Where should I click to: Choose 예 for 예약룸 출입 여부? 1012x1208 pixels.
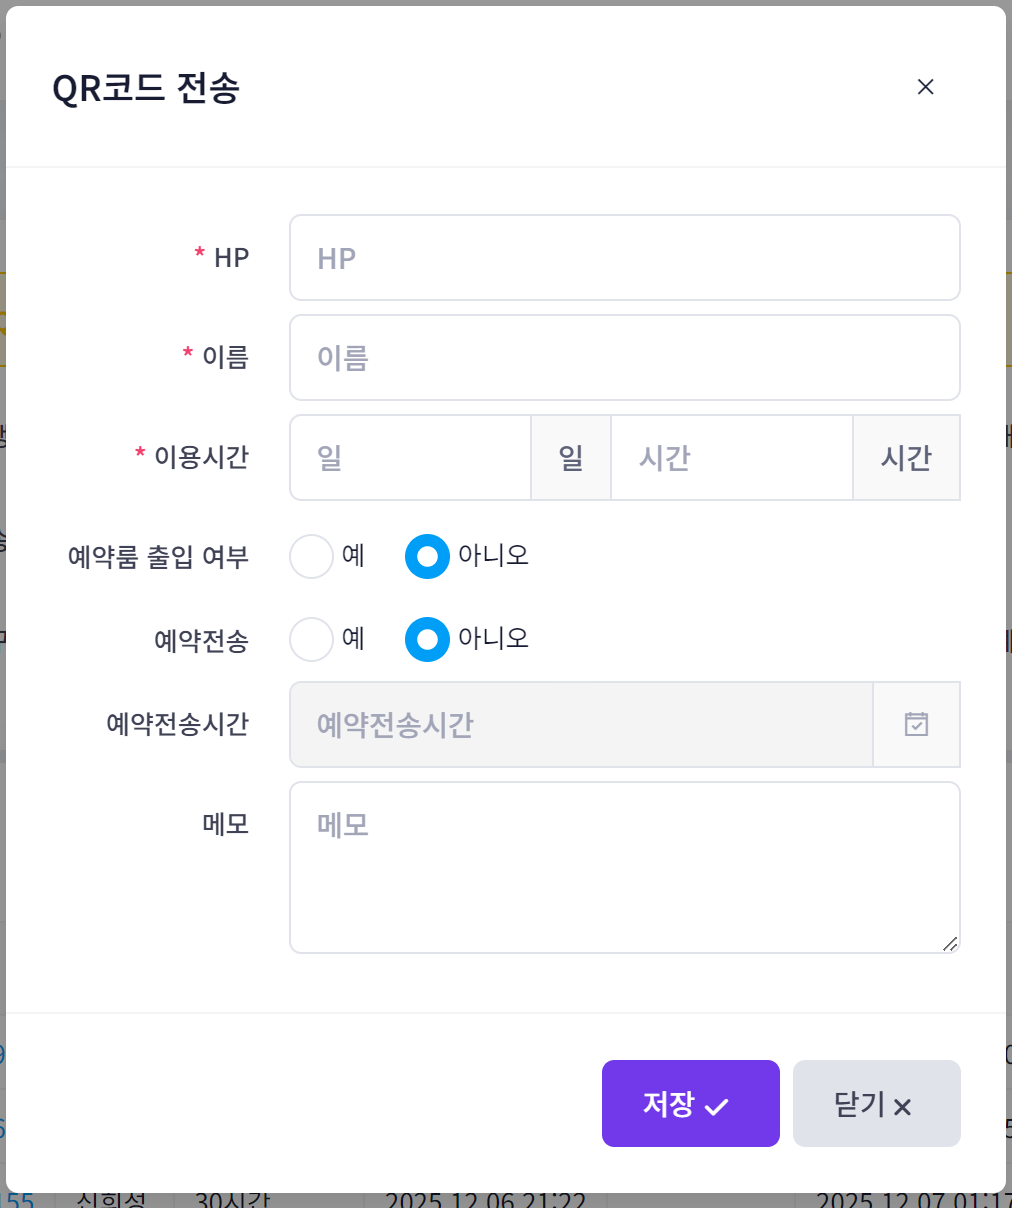click(311, 557)
